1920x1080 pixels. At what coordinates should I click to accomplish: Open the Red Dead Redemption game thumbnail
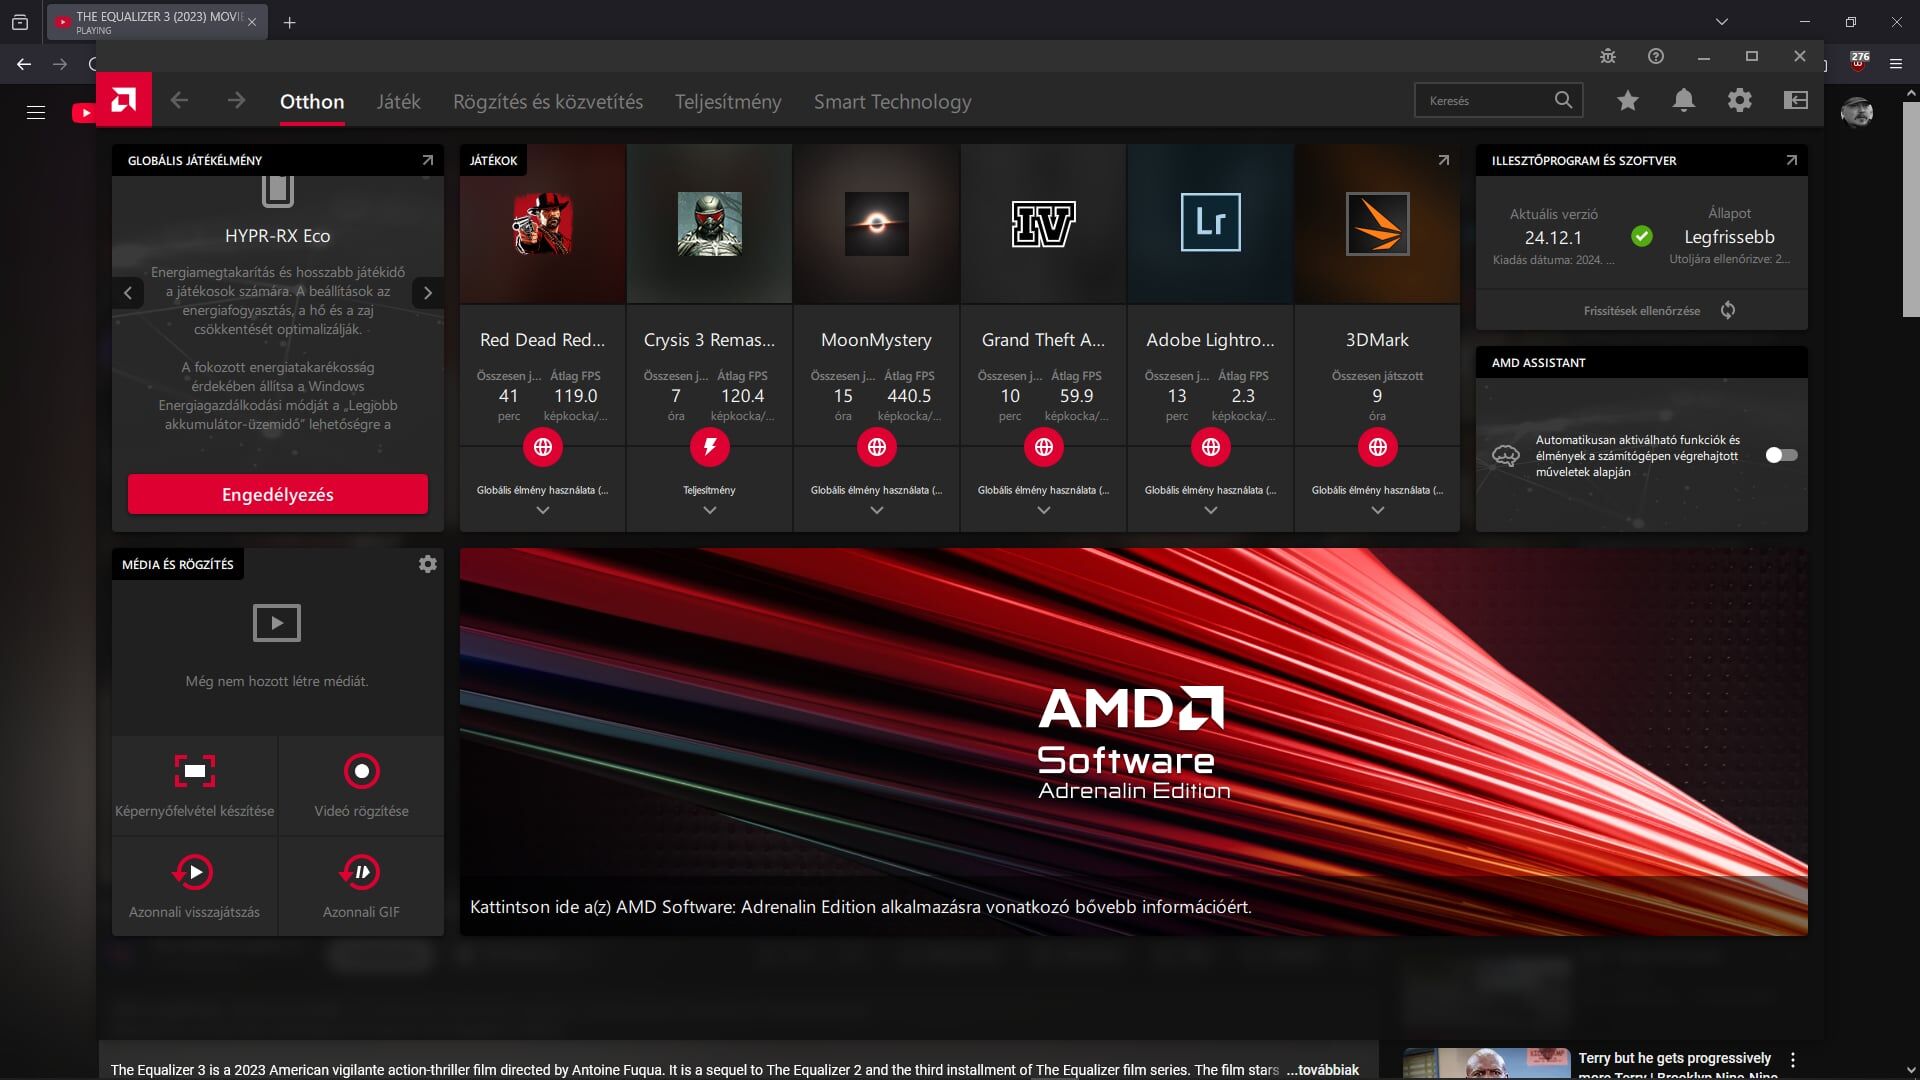(x=543, y=224)
